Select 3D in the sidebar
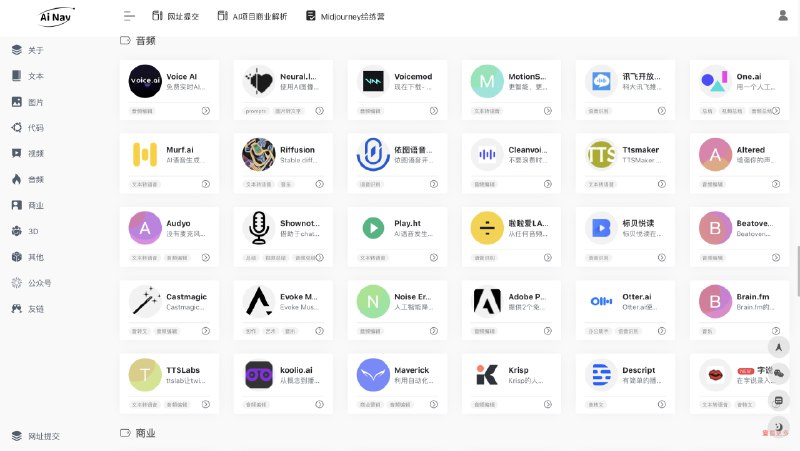 pos(33,231)
